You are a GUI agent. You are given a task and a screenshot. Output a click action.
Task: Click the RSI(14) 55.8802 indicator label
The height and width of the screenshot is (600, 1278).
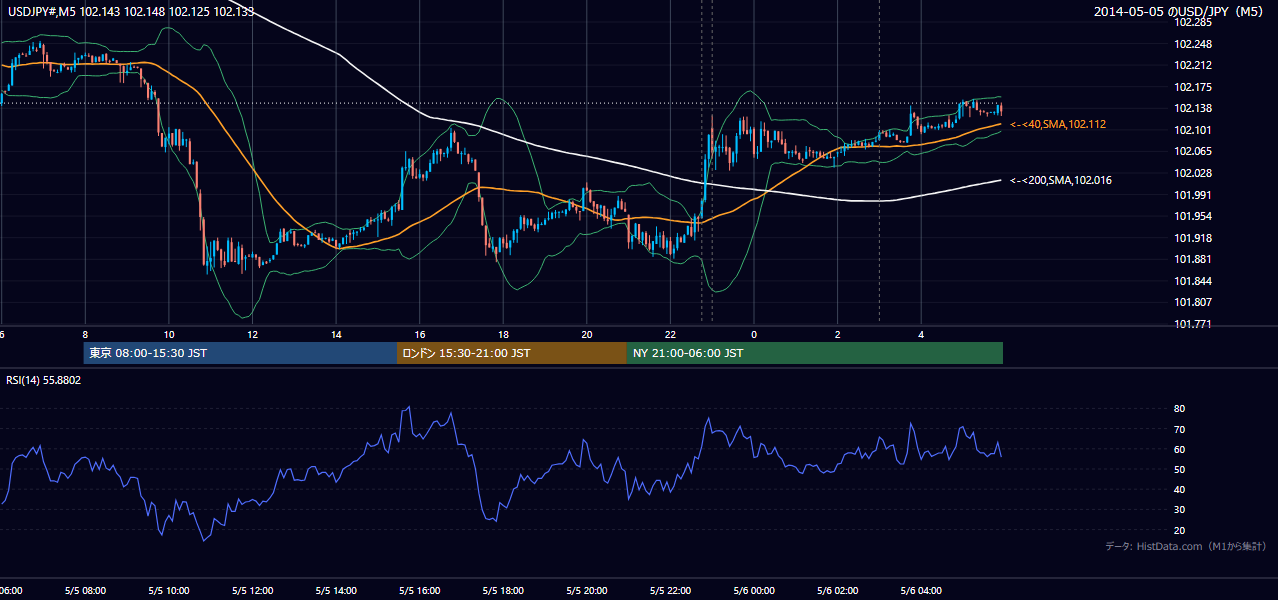tap(44, 380)
